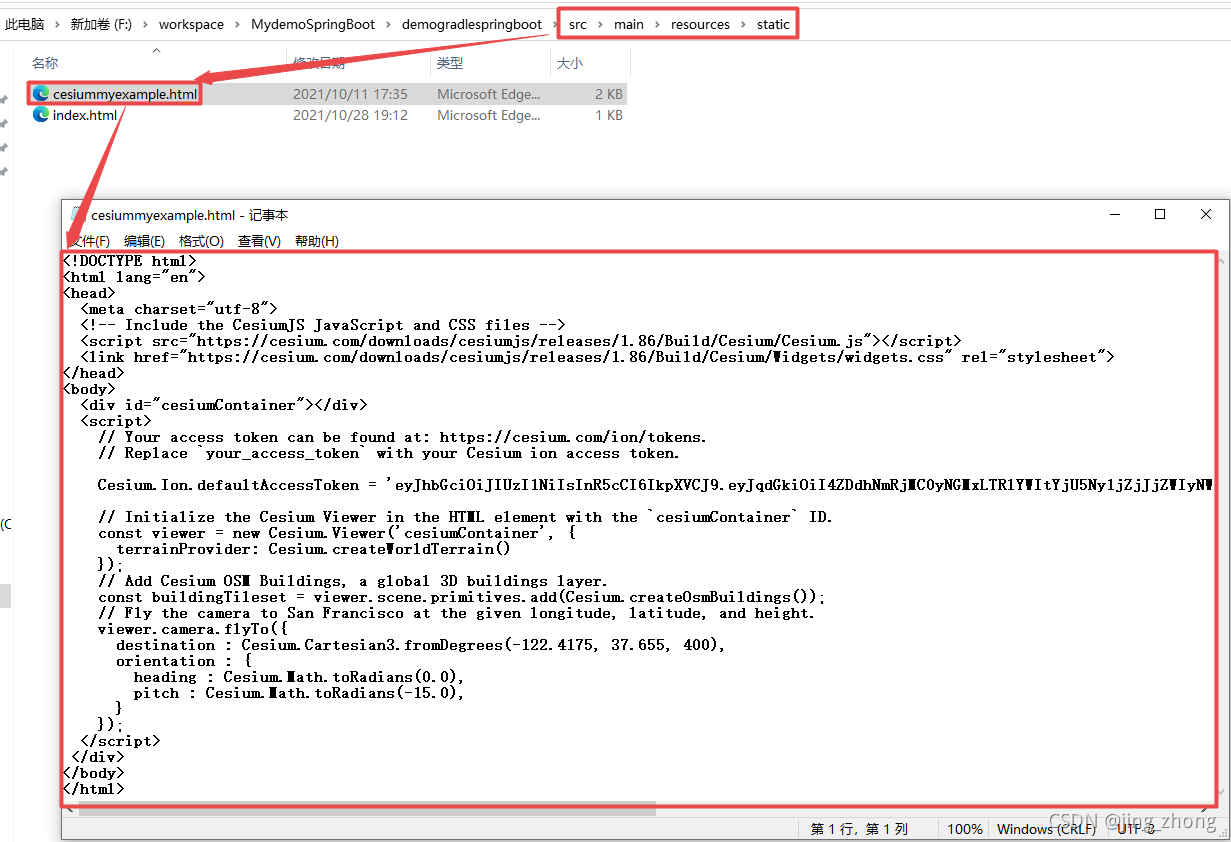Click the viewer.camera.flyTo({ line
This screenshot has height=842, width=1231.
[x=192, y=629]
